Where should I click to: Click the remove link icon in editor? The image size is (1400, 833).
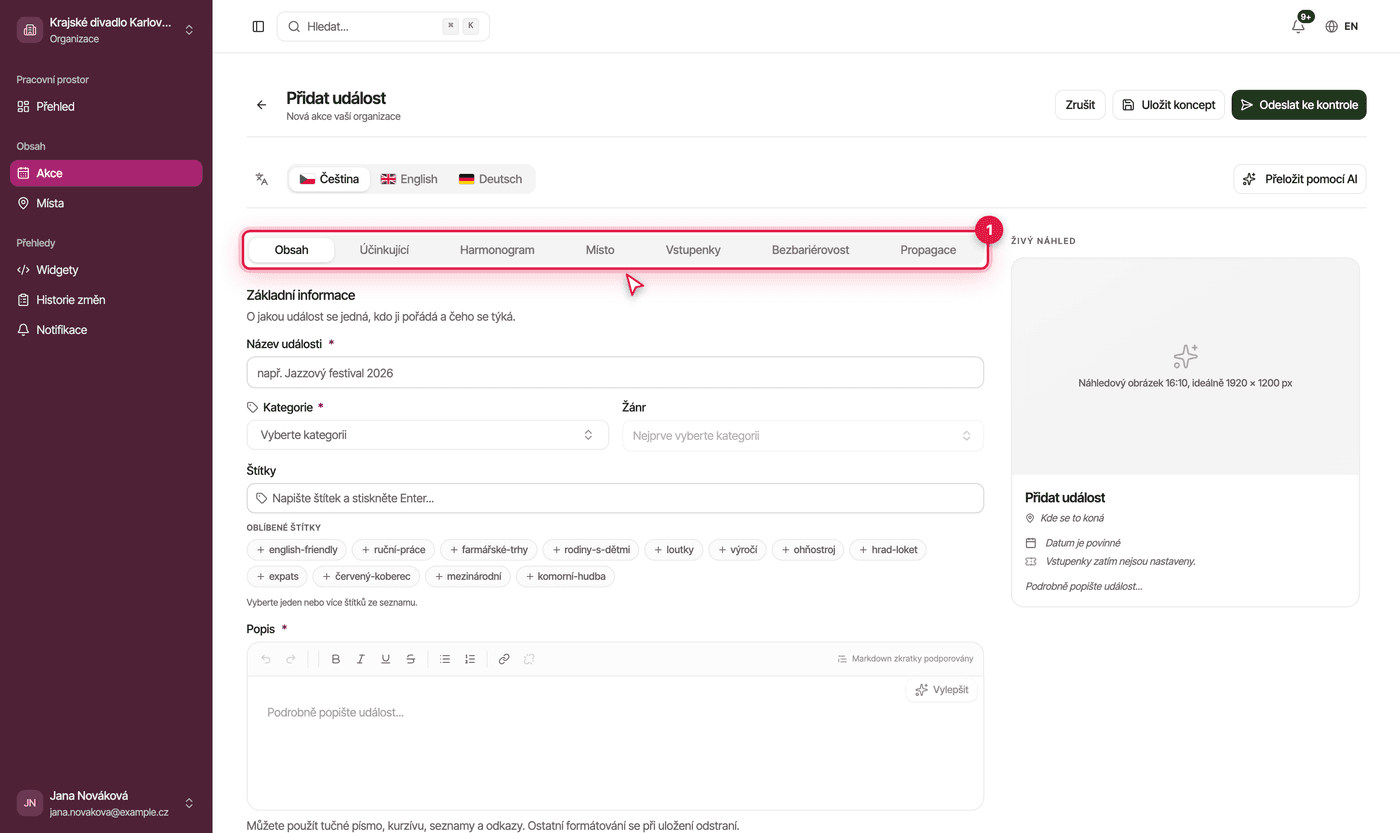coord(529,659)
